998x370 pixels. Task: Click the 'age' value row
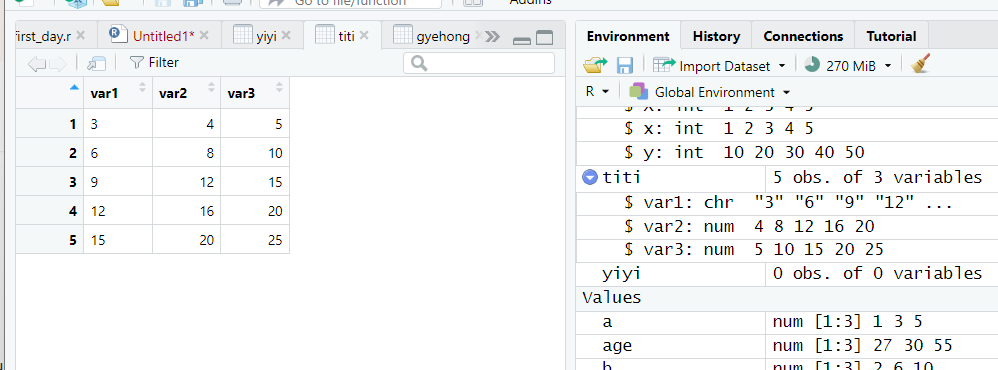pyautogui.click(x=787, y=346)
